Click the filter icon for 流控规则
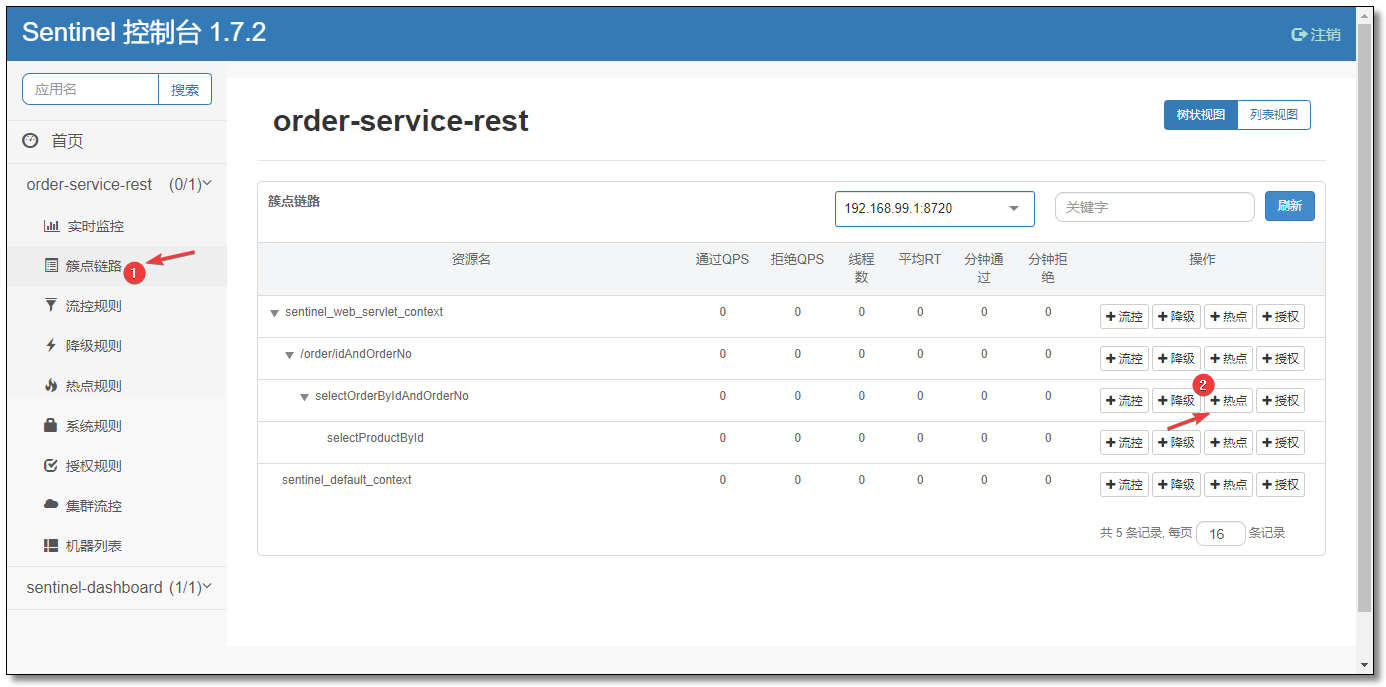The height and width of the screenshot is (687, 1386). click(x=51, y=305)
